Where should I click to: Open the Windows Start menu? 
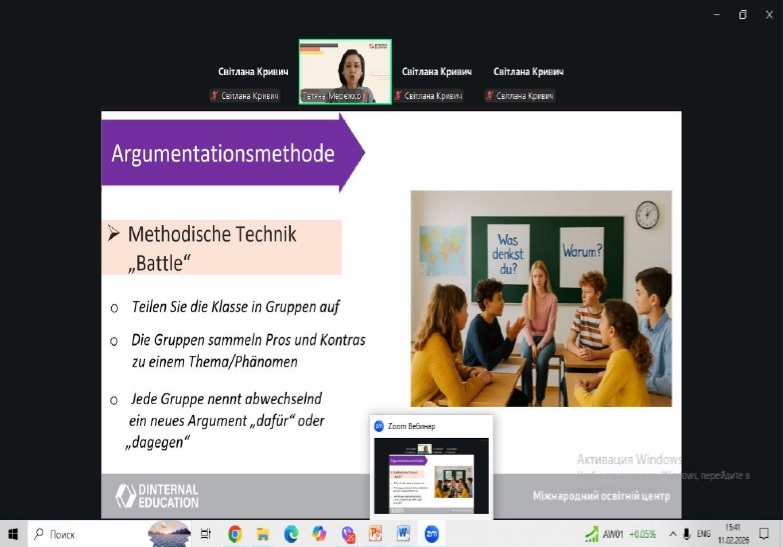coord(14,534)
